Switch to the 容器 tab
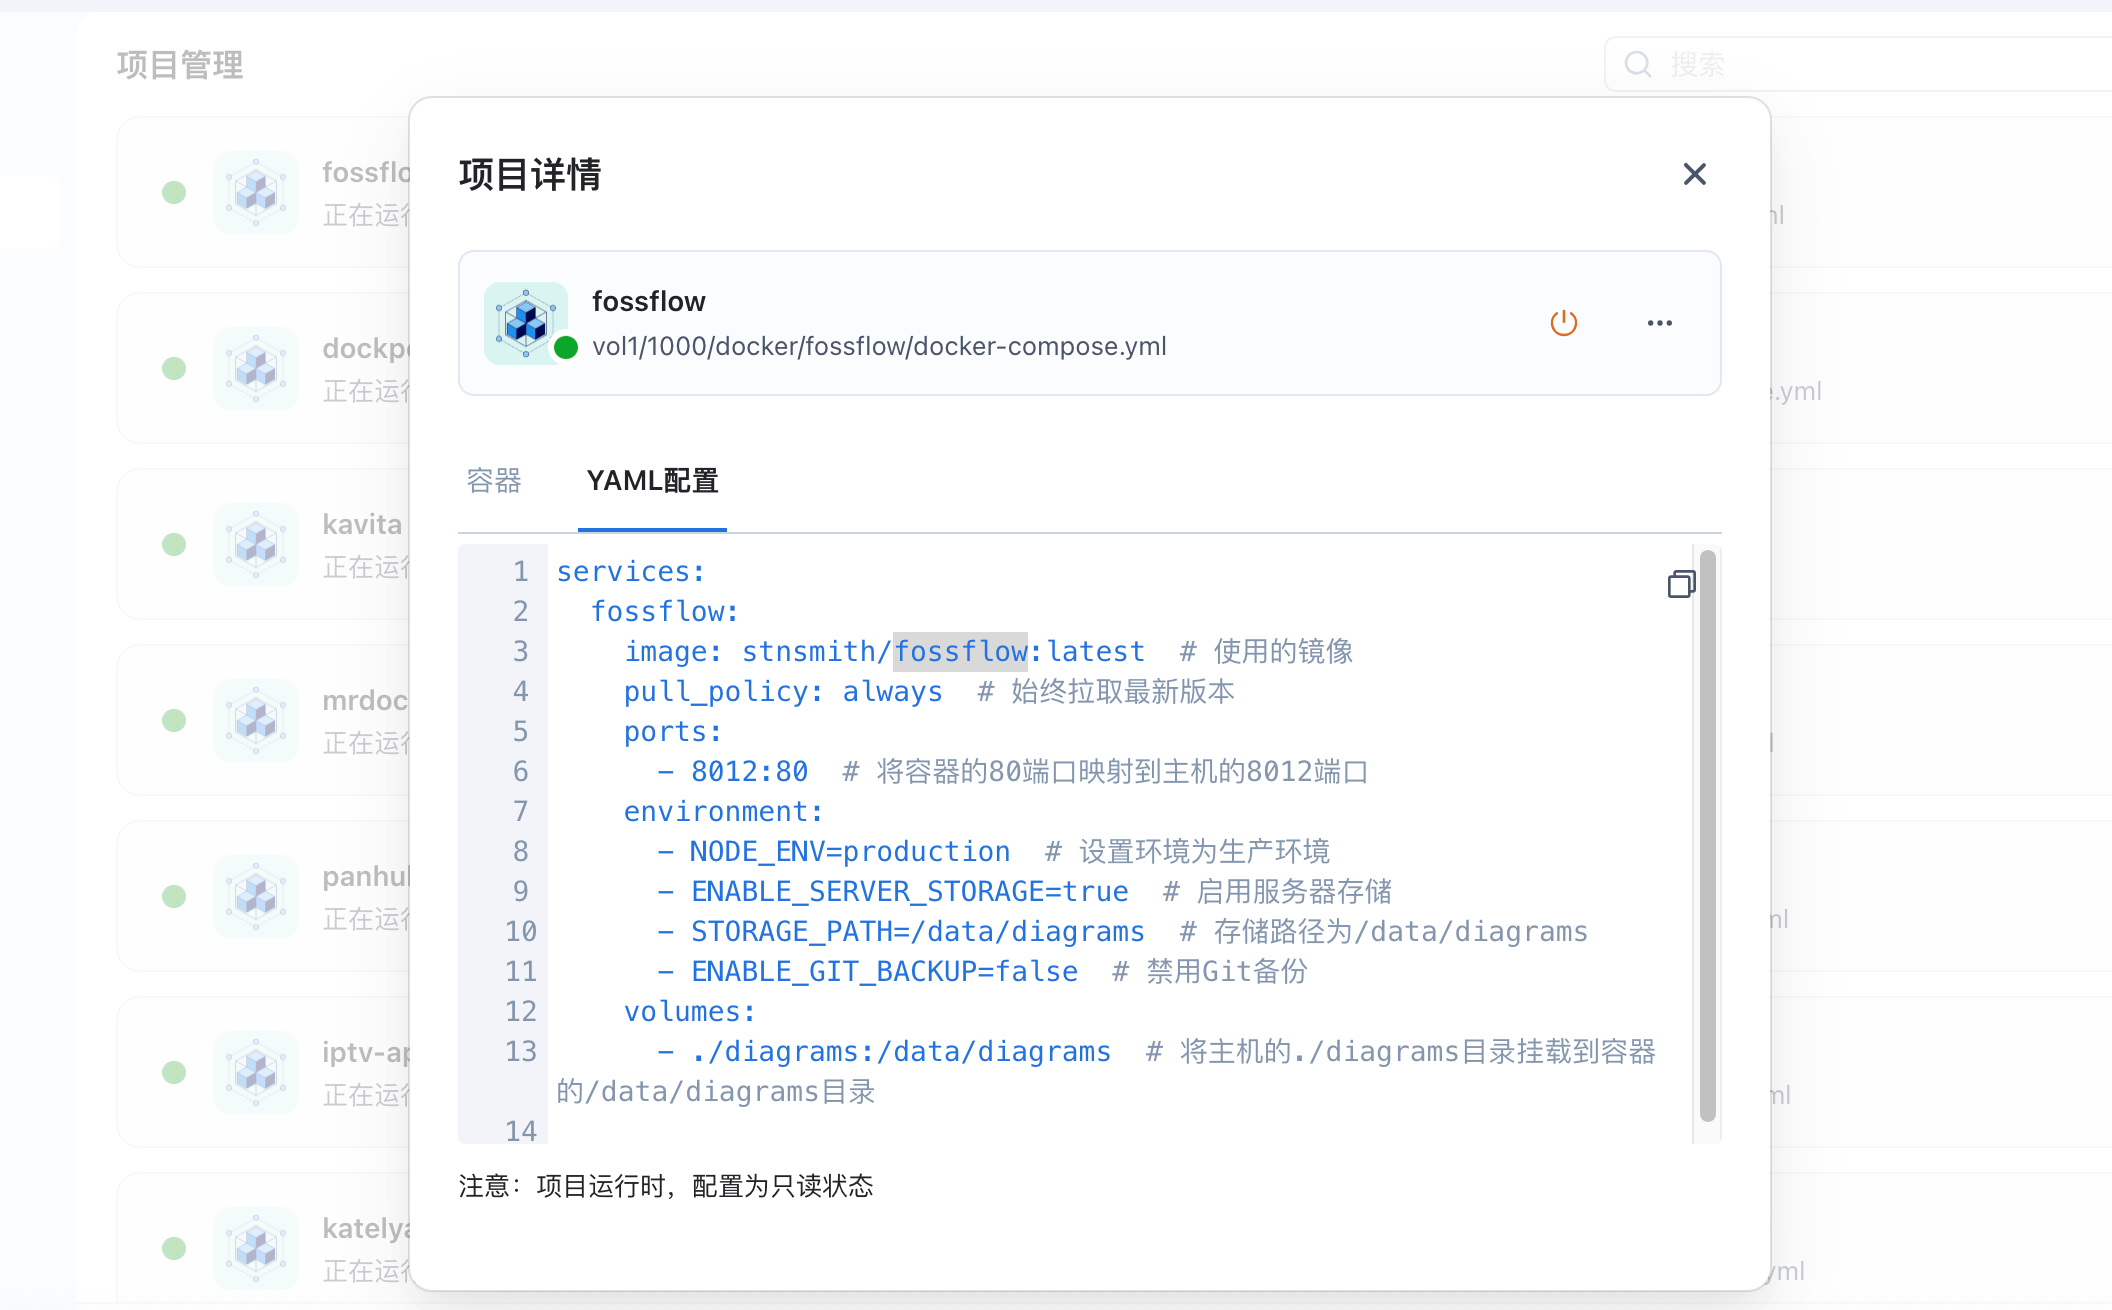This screenshot has height=1310, width=2112. [x=494, y=481]
